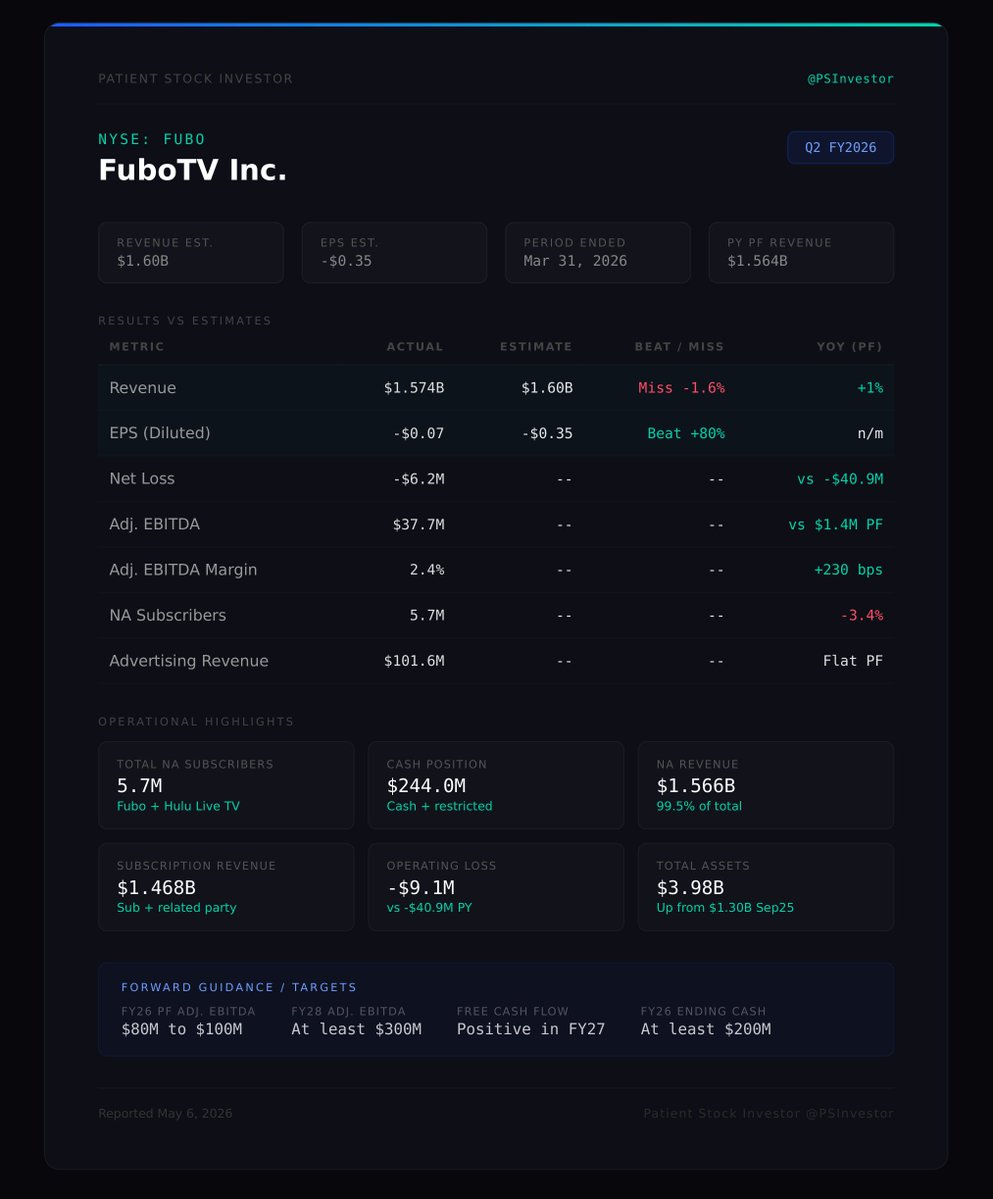Click the Flat PF value

click(852, 661)
